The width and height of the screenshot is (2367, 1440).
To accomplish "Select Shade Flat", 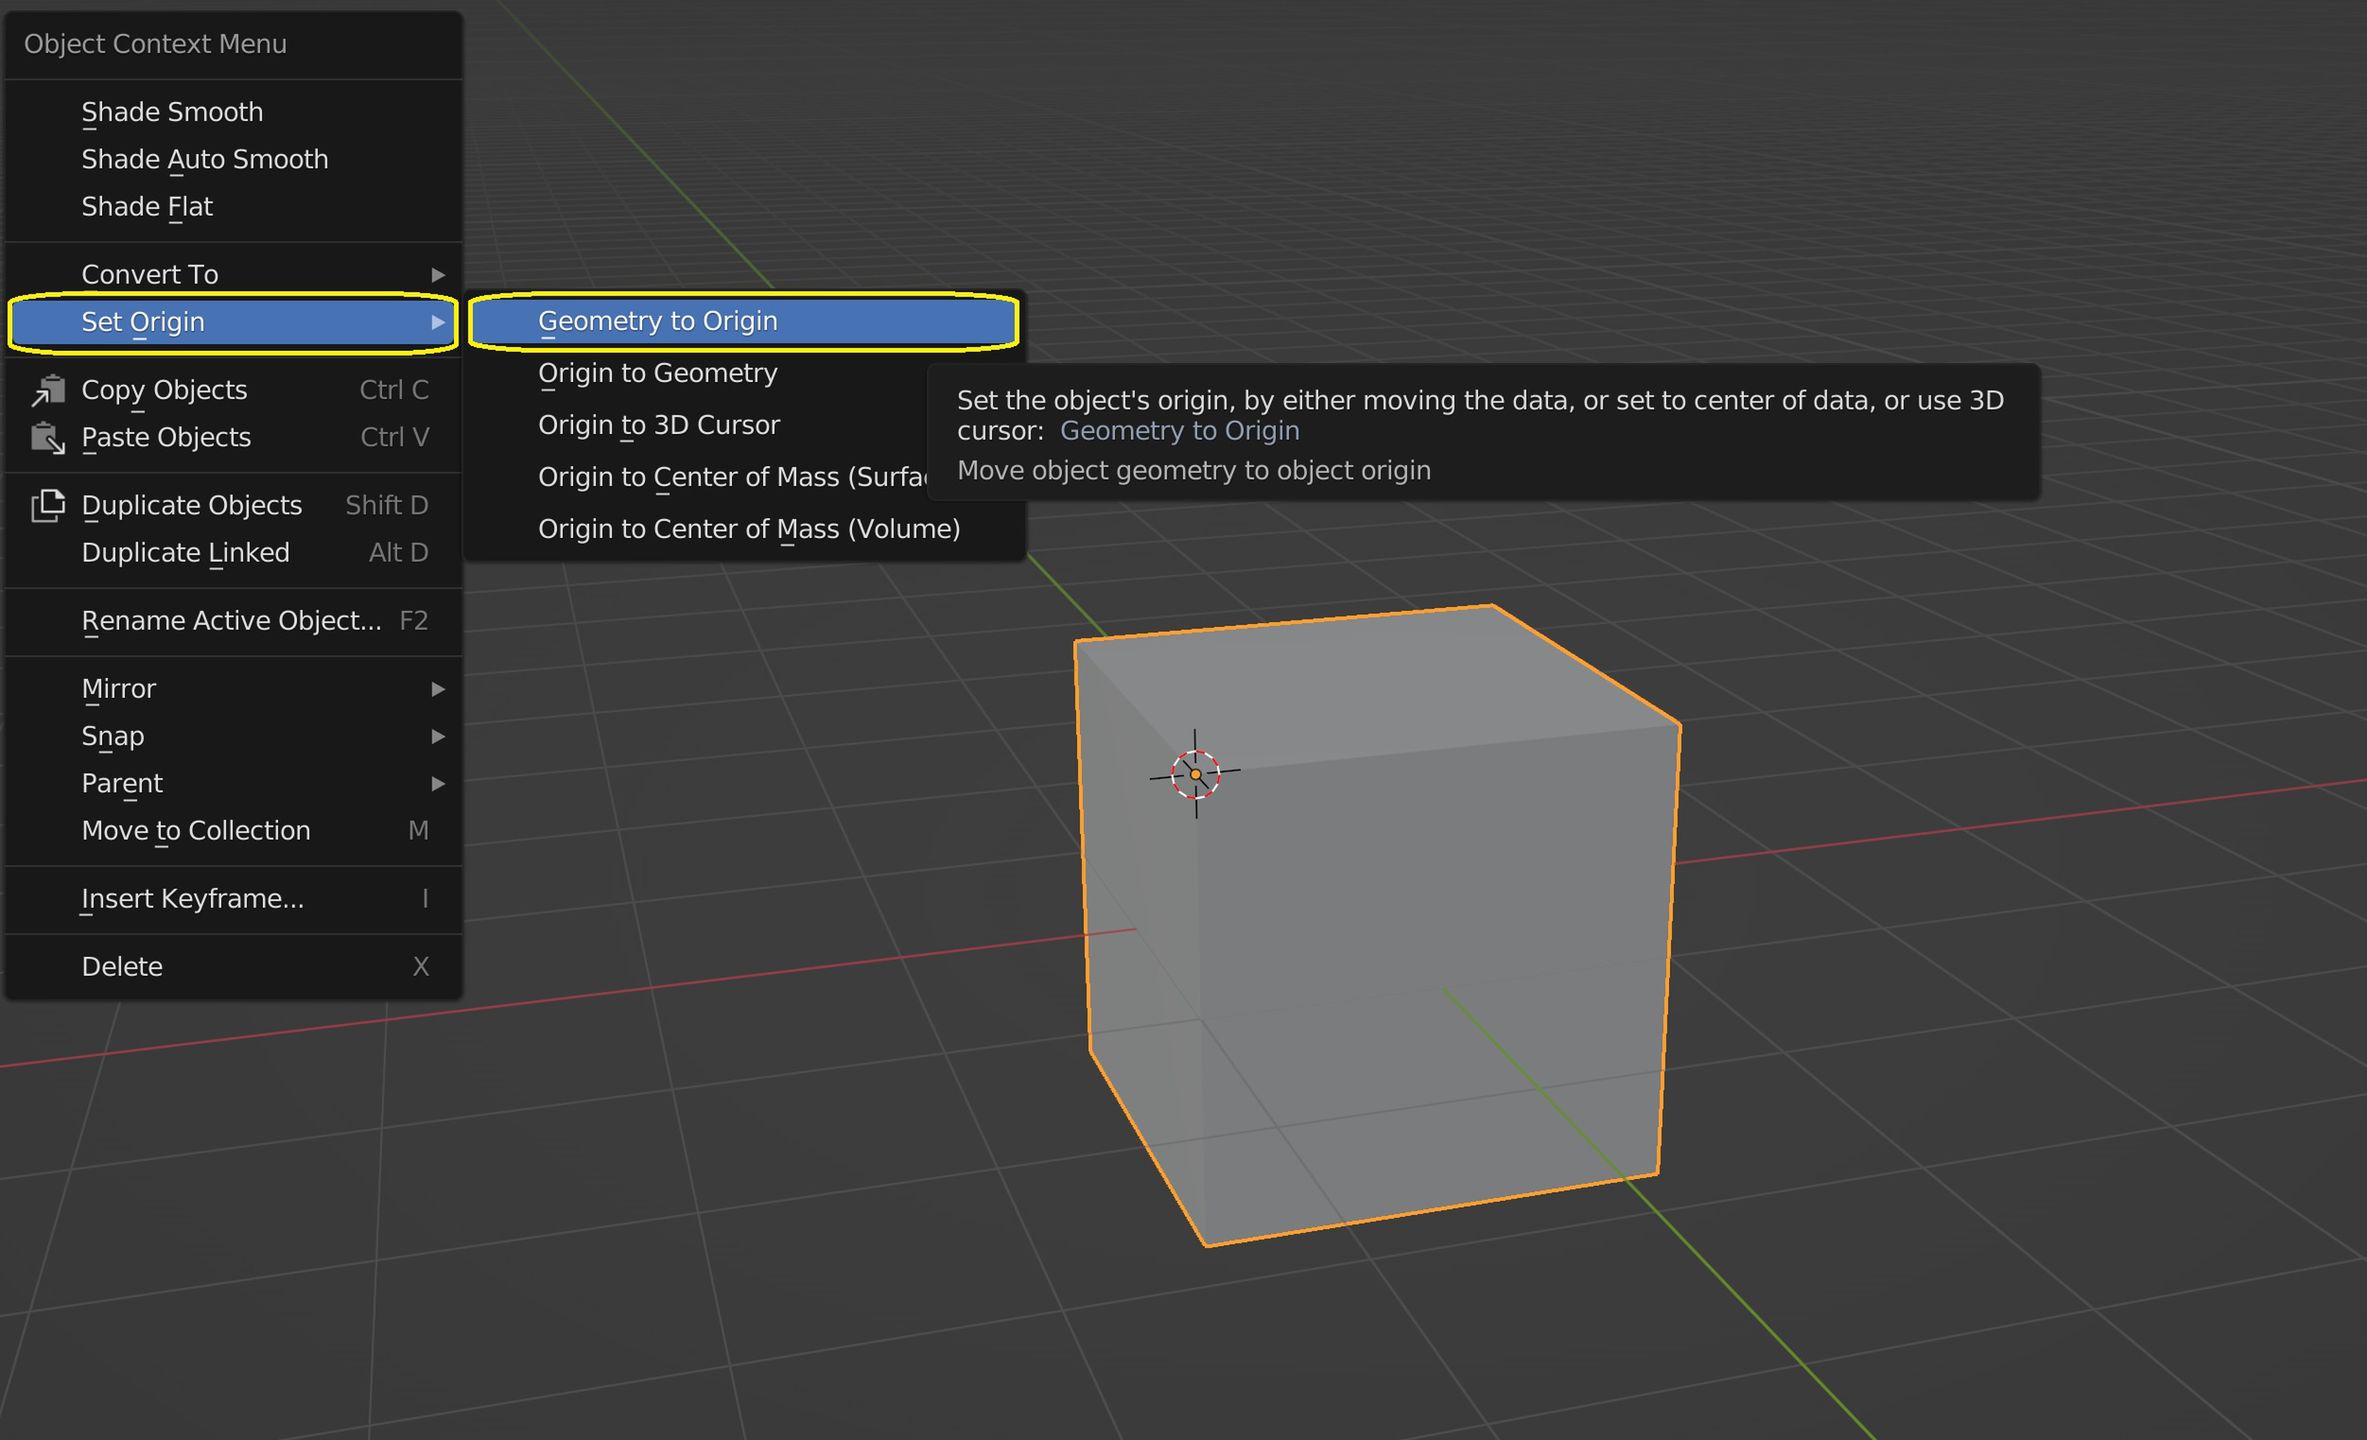I will [x=146, y=206].
